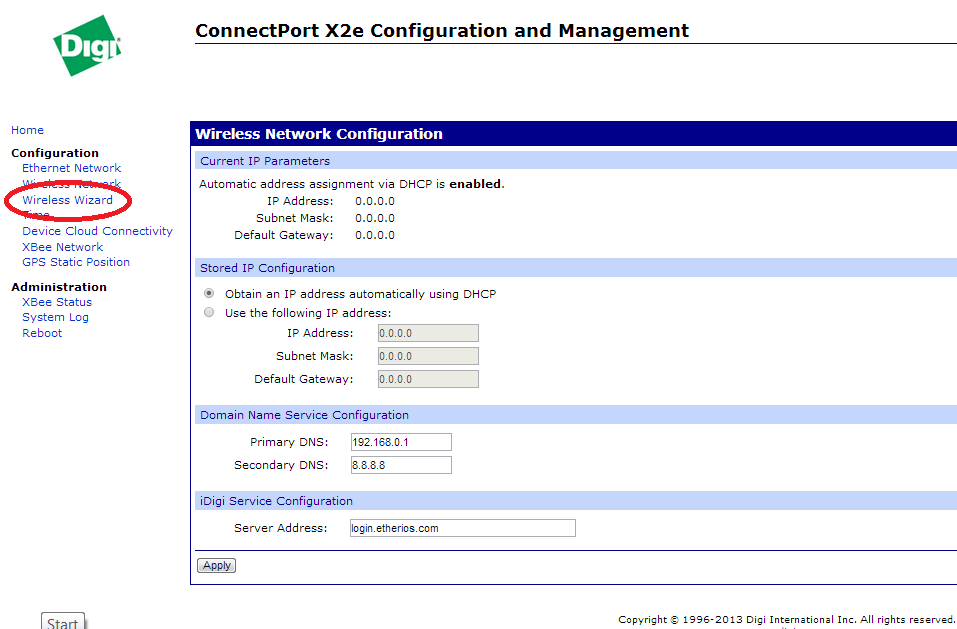Image resolution: width=957 pixels, height=629 pixels.
Task: Click the Start button
Action: pos(62,623)
